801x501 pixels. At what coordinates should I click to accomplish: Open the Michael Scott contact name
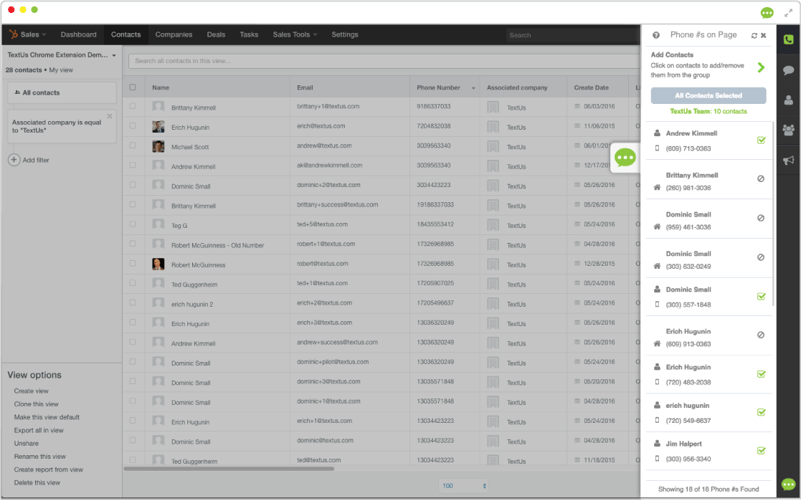pyautogui.click(x=190, y=147)
